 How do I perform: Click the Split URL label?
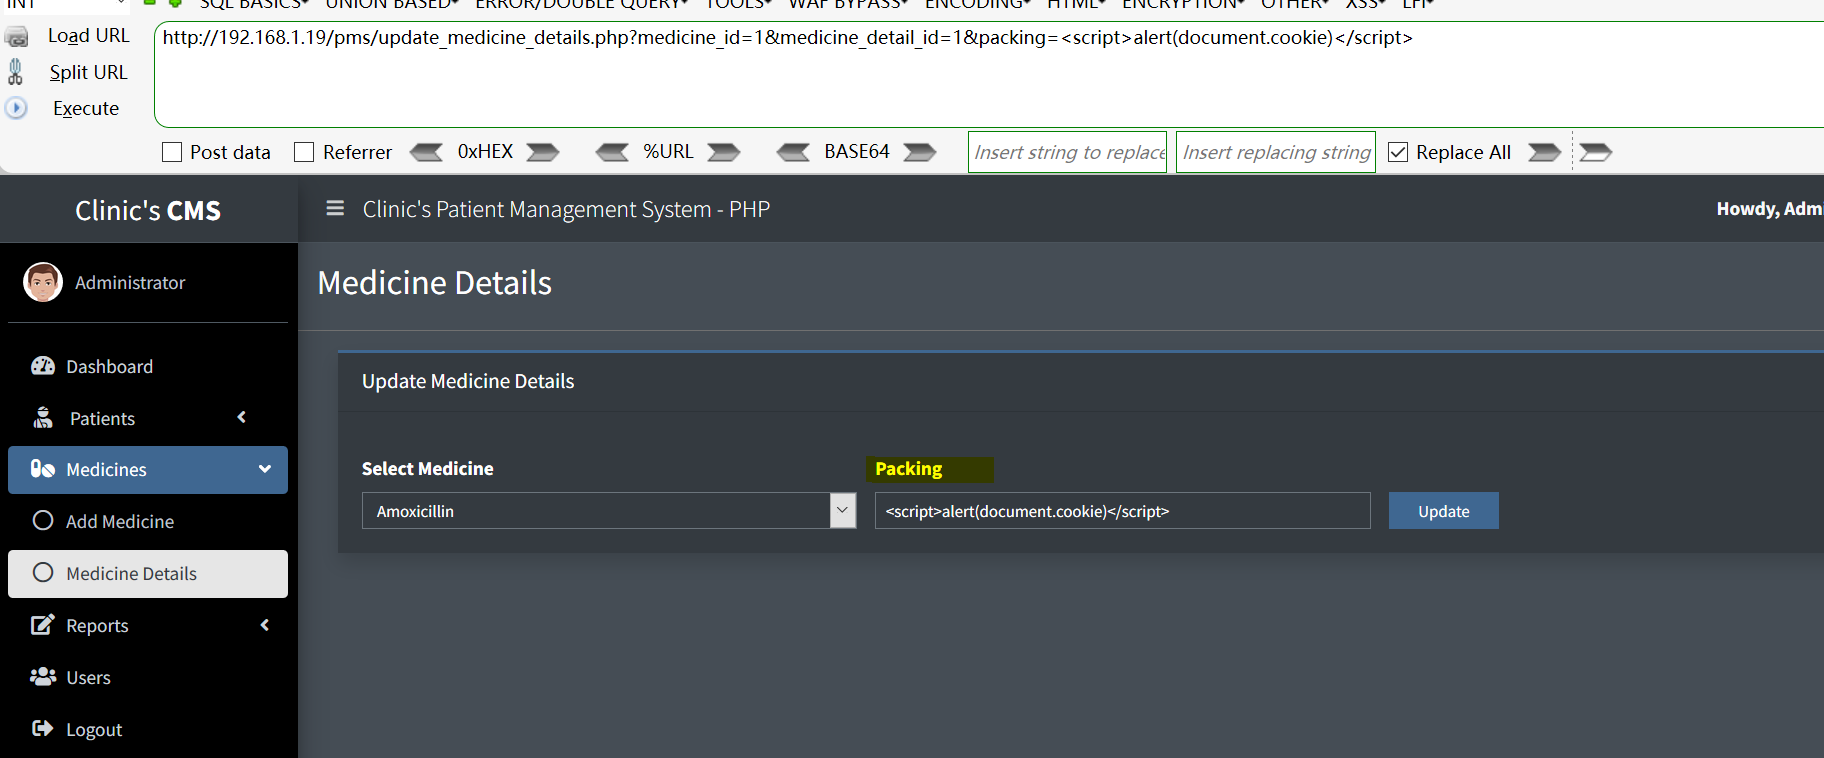(89, 72)
